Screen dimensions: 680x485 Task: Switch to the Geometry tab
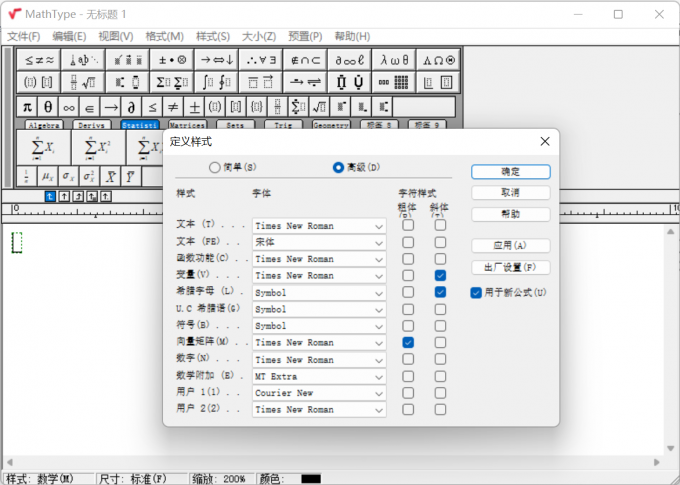(x=331, y=125)
